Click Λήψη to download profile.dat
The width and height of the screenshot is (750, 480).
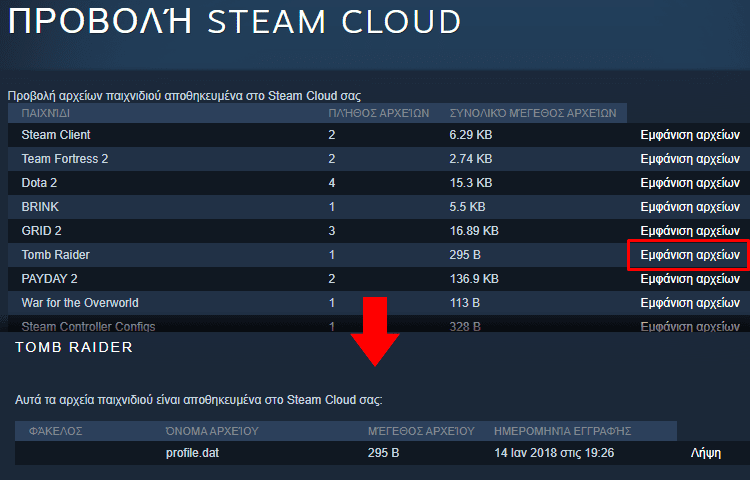tap(706, 453)
